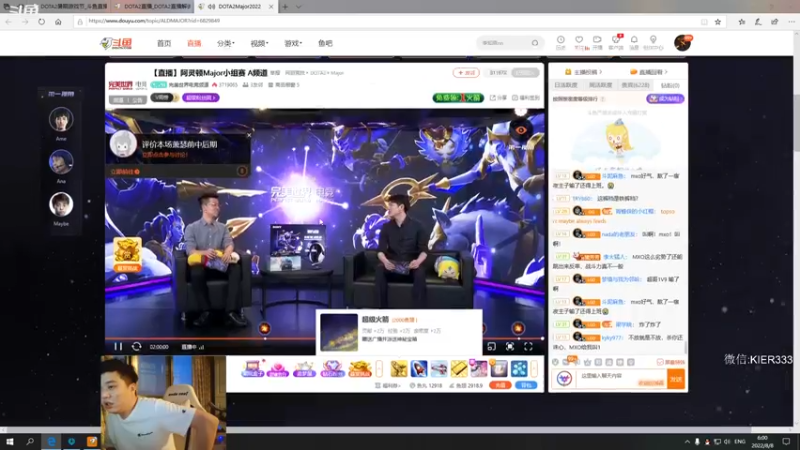
Task: Click the purple 超级粉丝团 badge button
Action: point(201,97)
